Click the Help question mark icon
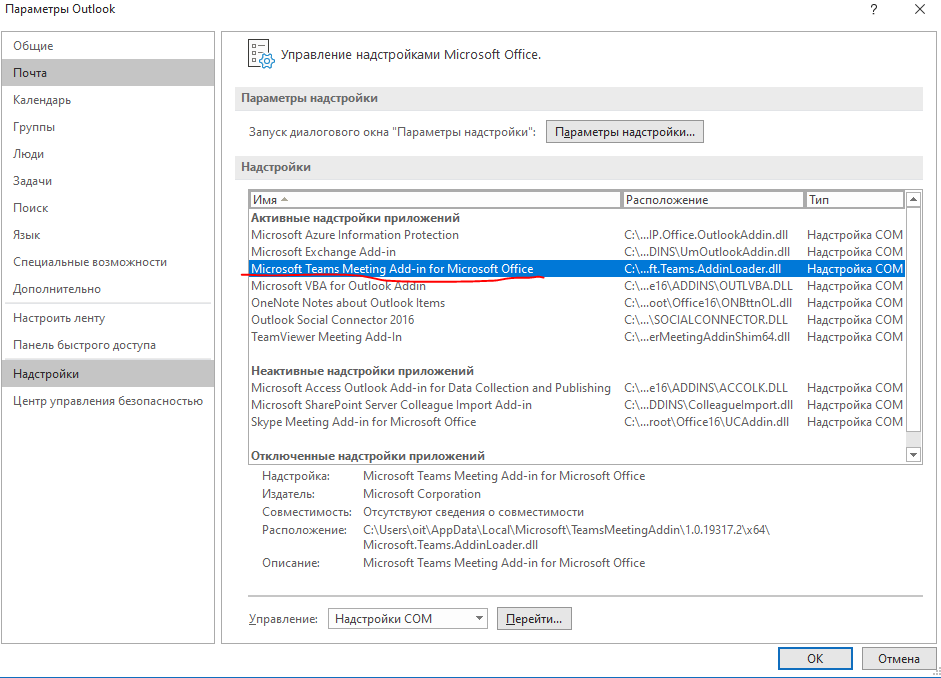Screen dimensions: 941x678 point(874,10)
